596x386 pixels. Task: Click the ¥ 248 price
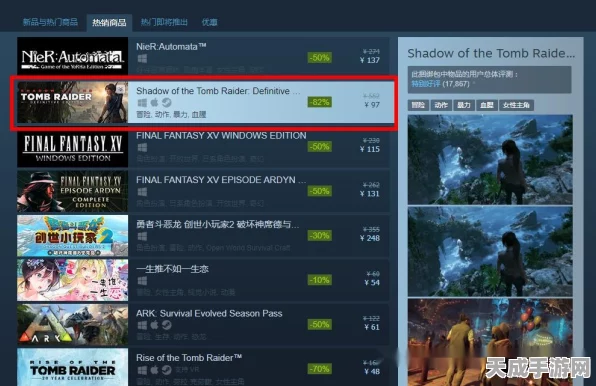pyautogui.click(x=370, y=238)
